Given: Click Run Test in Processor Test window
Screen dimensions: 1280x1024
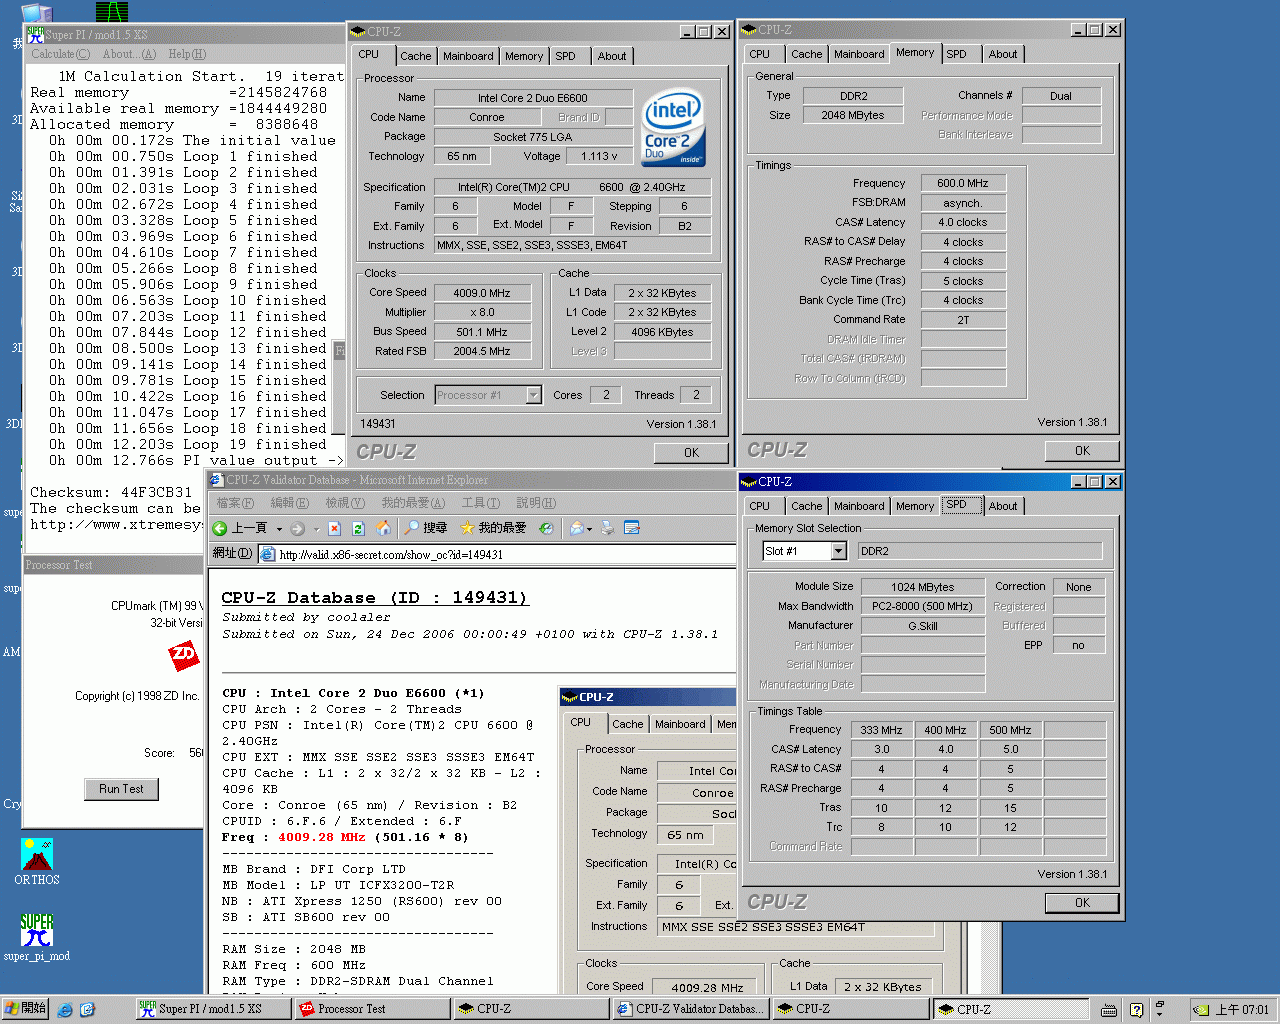Looking at the screenshot, I should (x=121, y=789).
